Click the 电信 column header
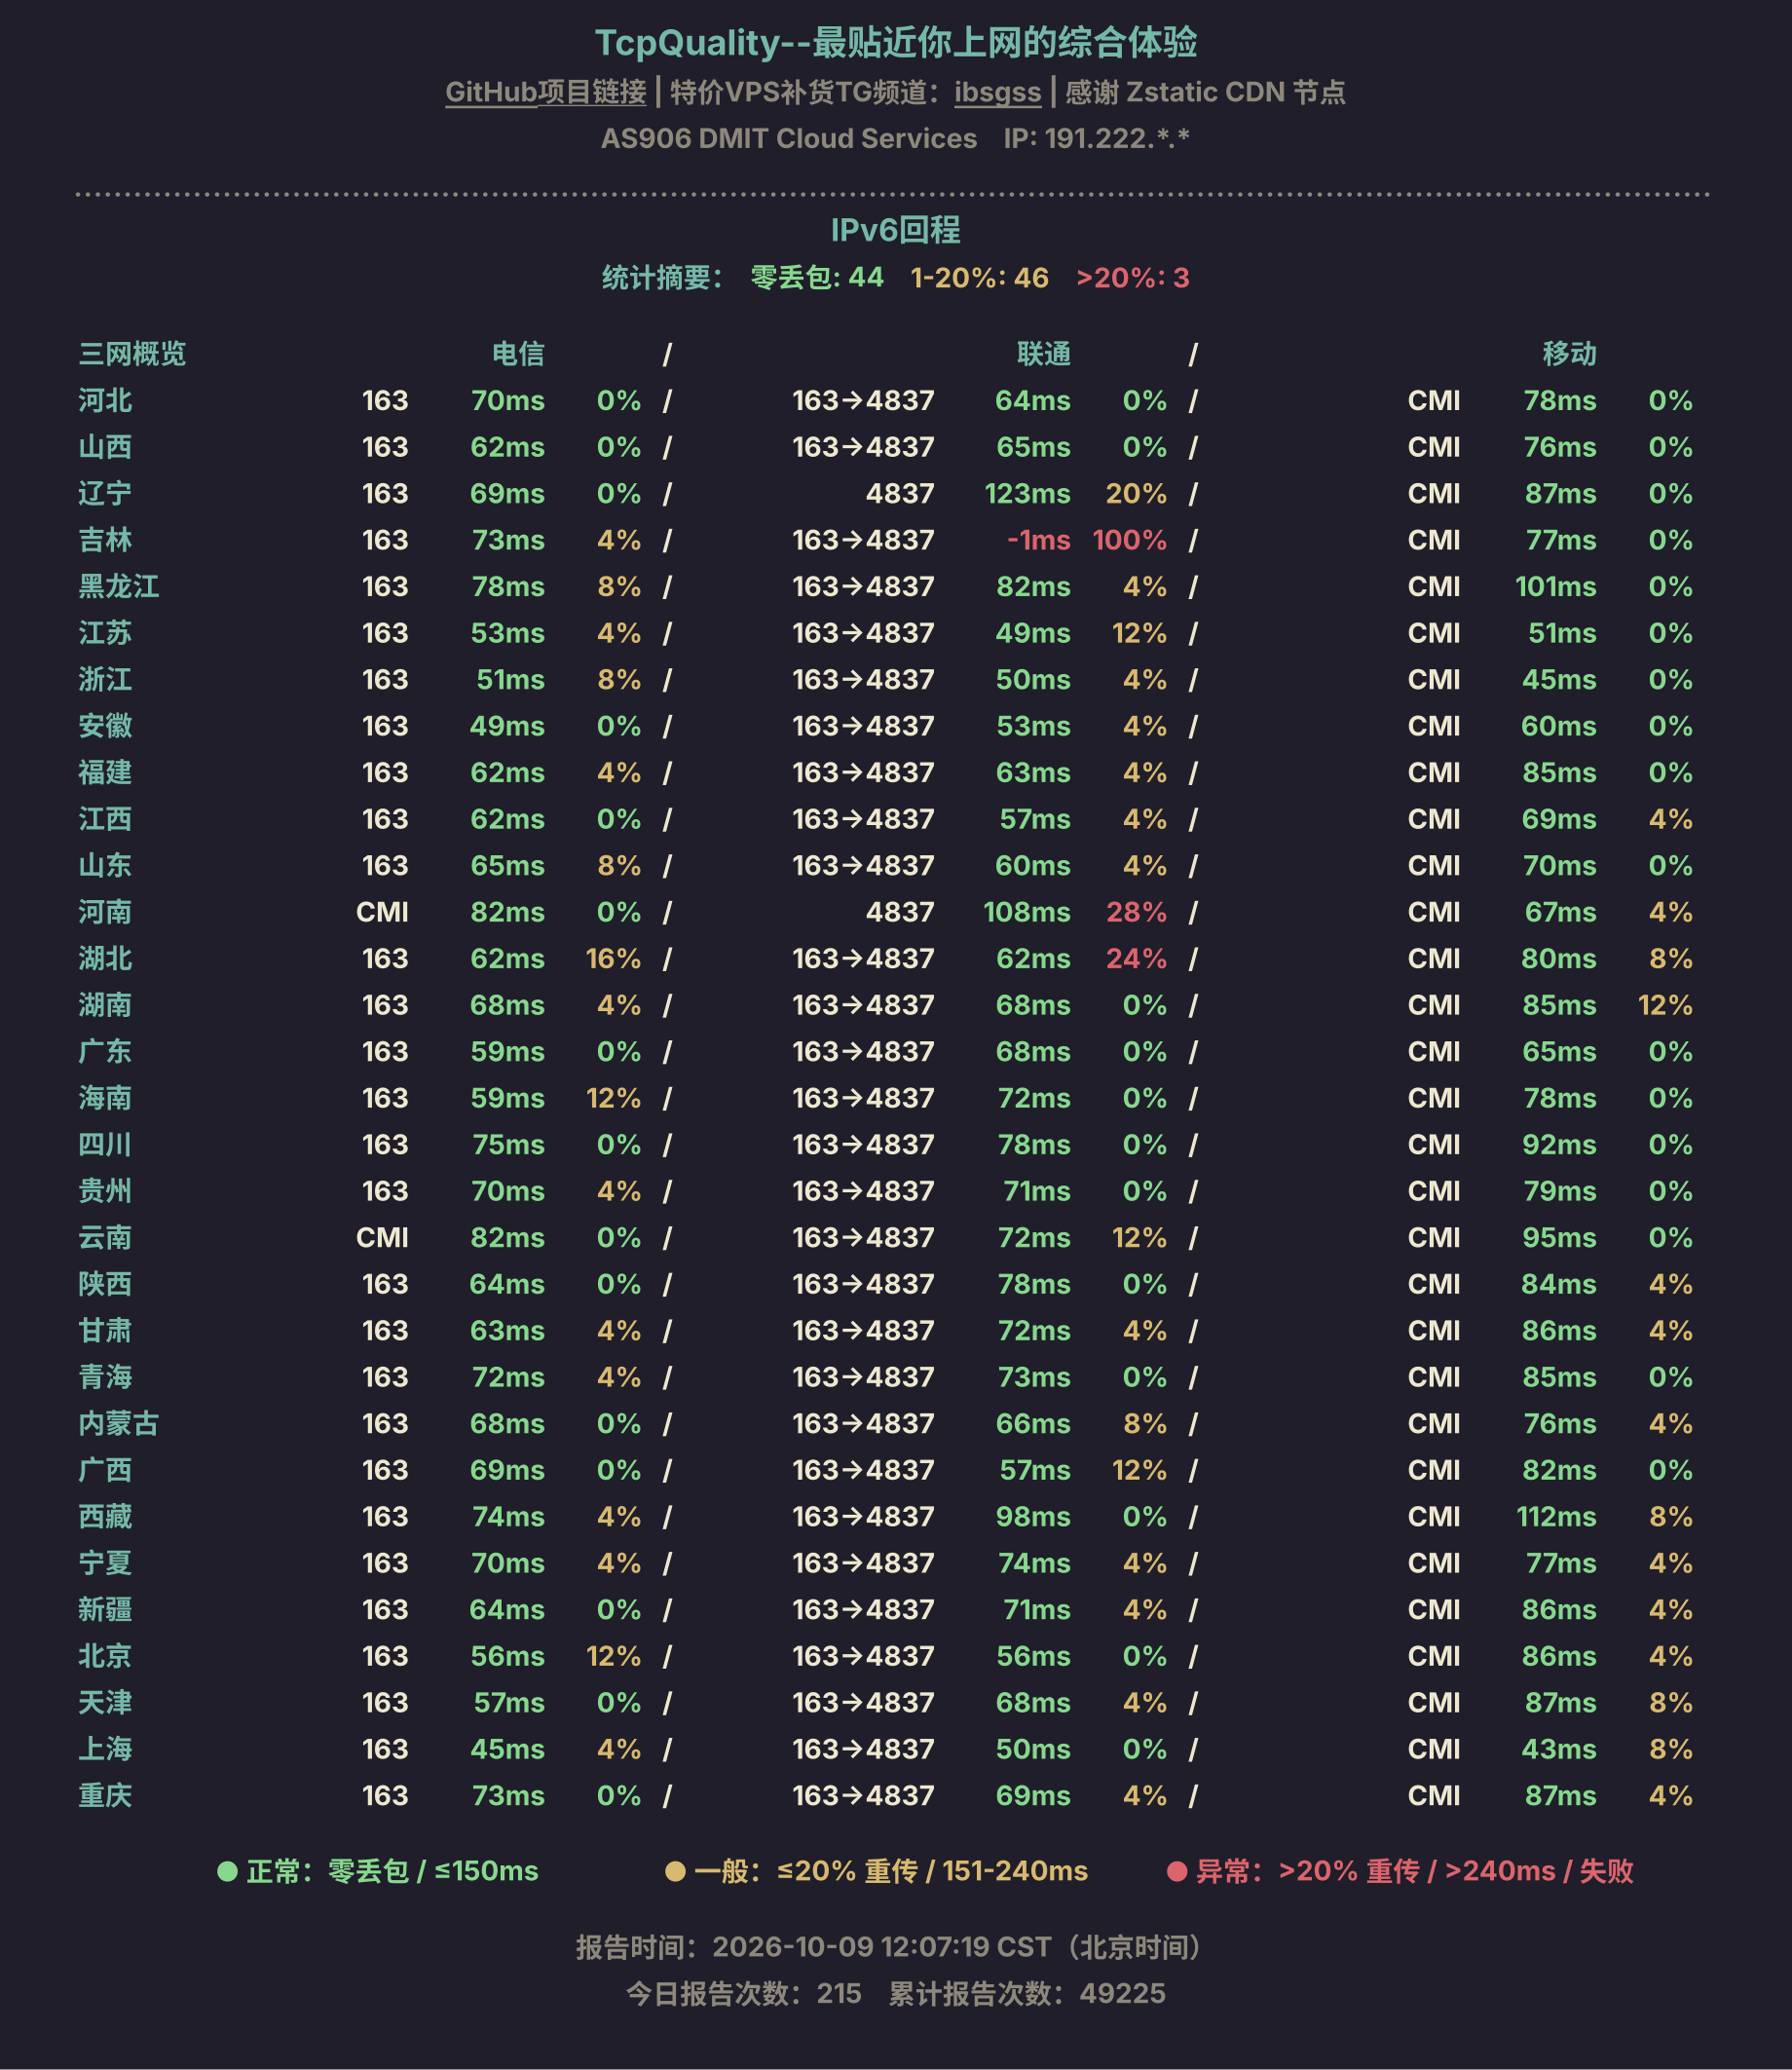This screenshot has width=1792, height=2070. pos(518,353)
